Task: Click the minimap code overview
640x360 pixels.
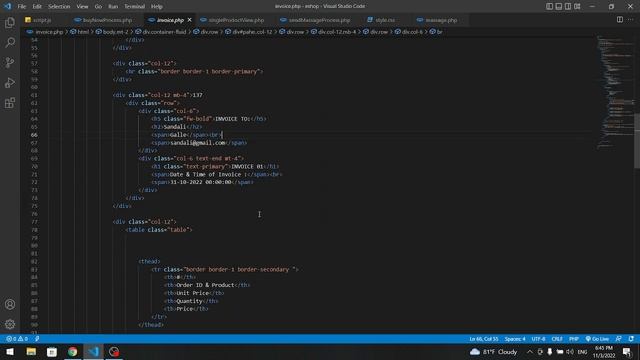Action: point(614,92)
